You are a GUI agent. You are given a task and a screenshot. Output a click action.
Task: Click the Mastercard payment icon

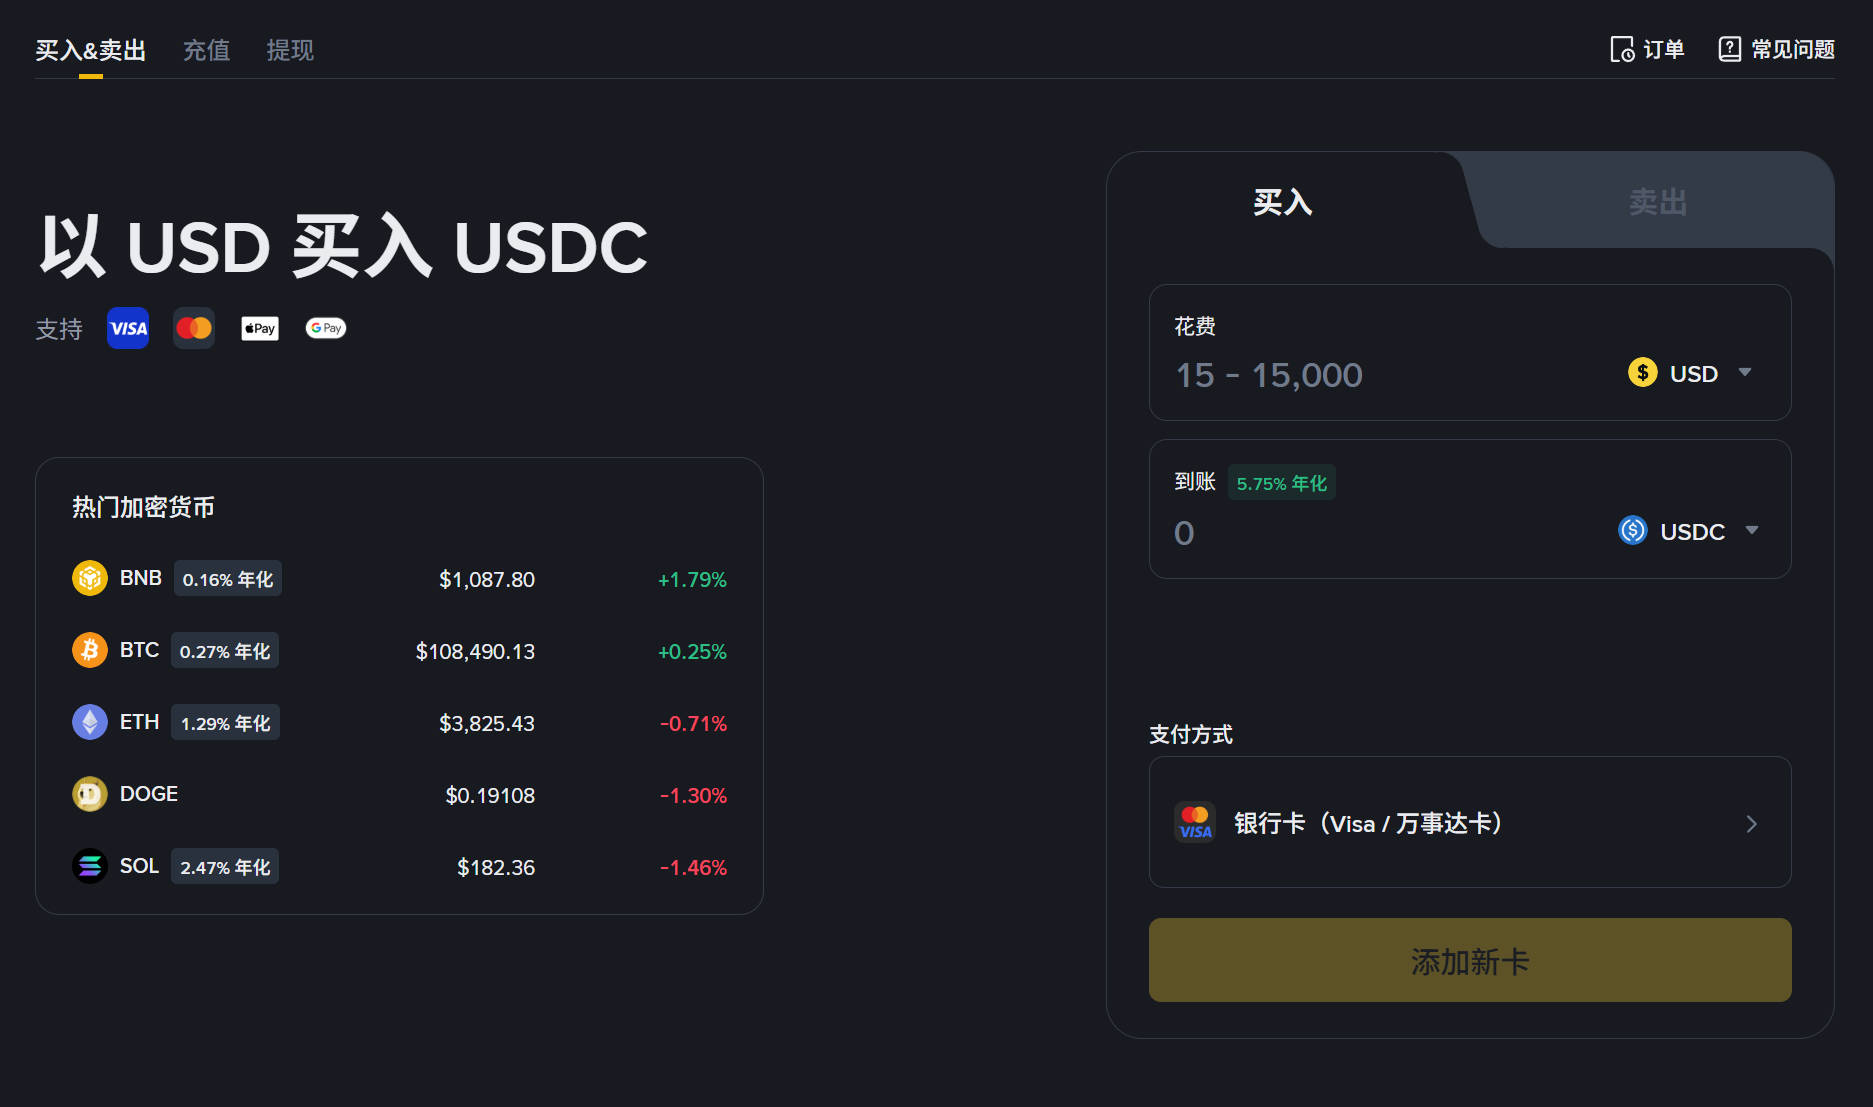coord(193,328)
